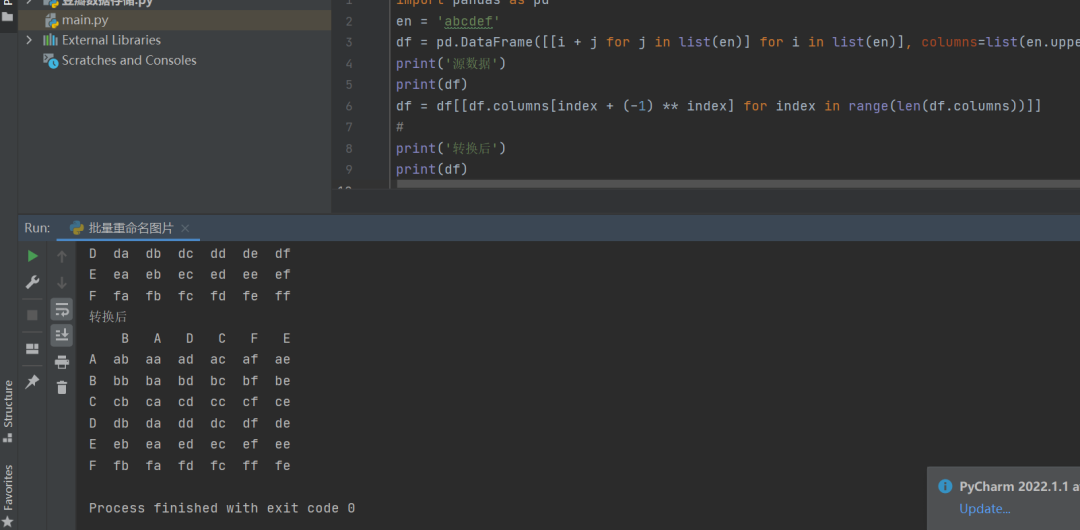Rerun the script with green play icon
The height and width of the screenshot is (530, 1080).
point(32,256)
